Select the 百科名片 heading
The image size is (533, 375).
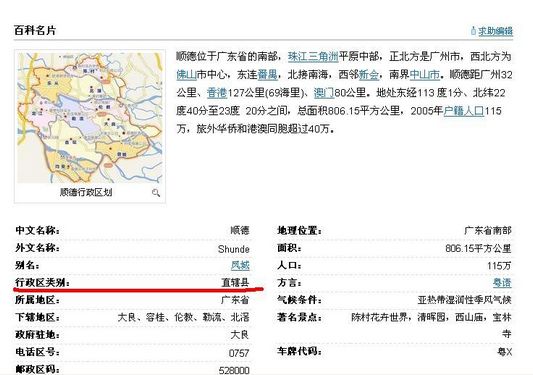pos(35,31)
